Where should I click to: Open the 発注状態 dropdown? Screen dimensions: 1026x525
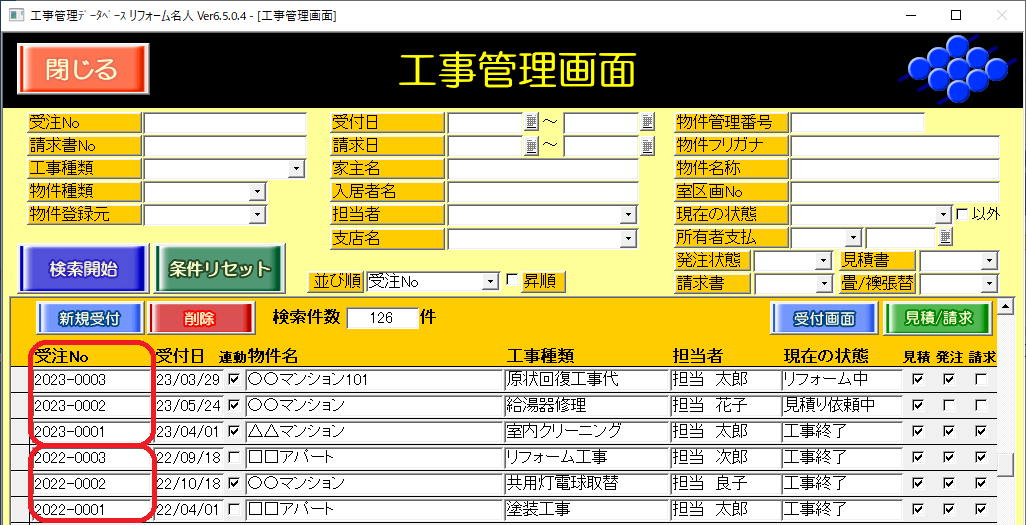[x=823, y=261]
